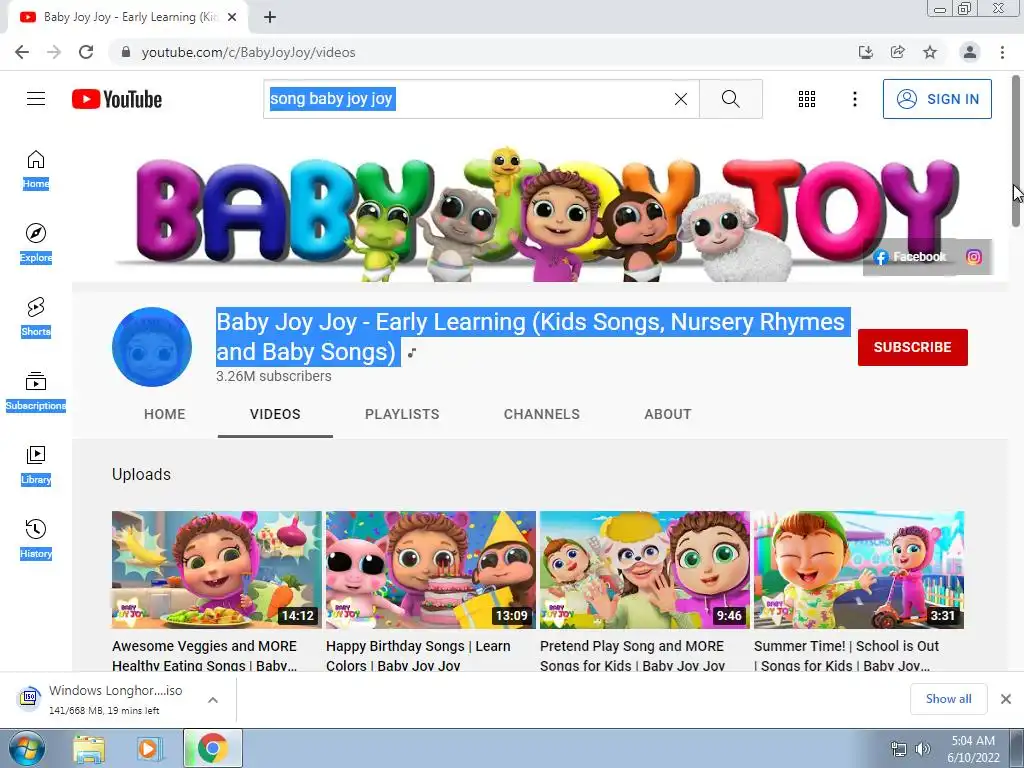Open the channel's Instagram icon on banner

click(x=973, y=257)
